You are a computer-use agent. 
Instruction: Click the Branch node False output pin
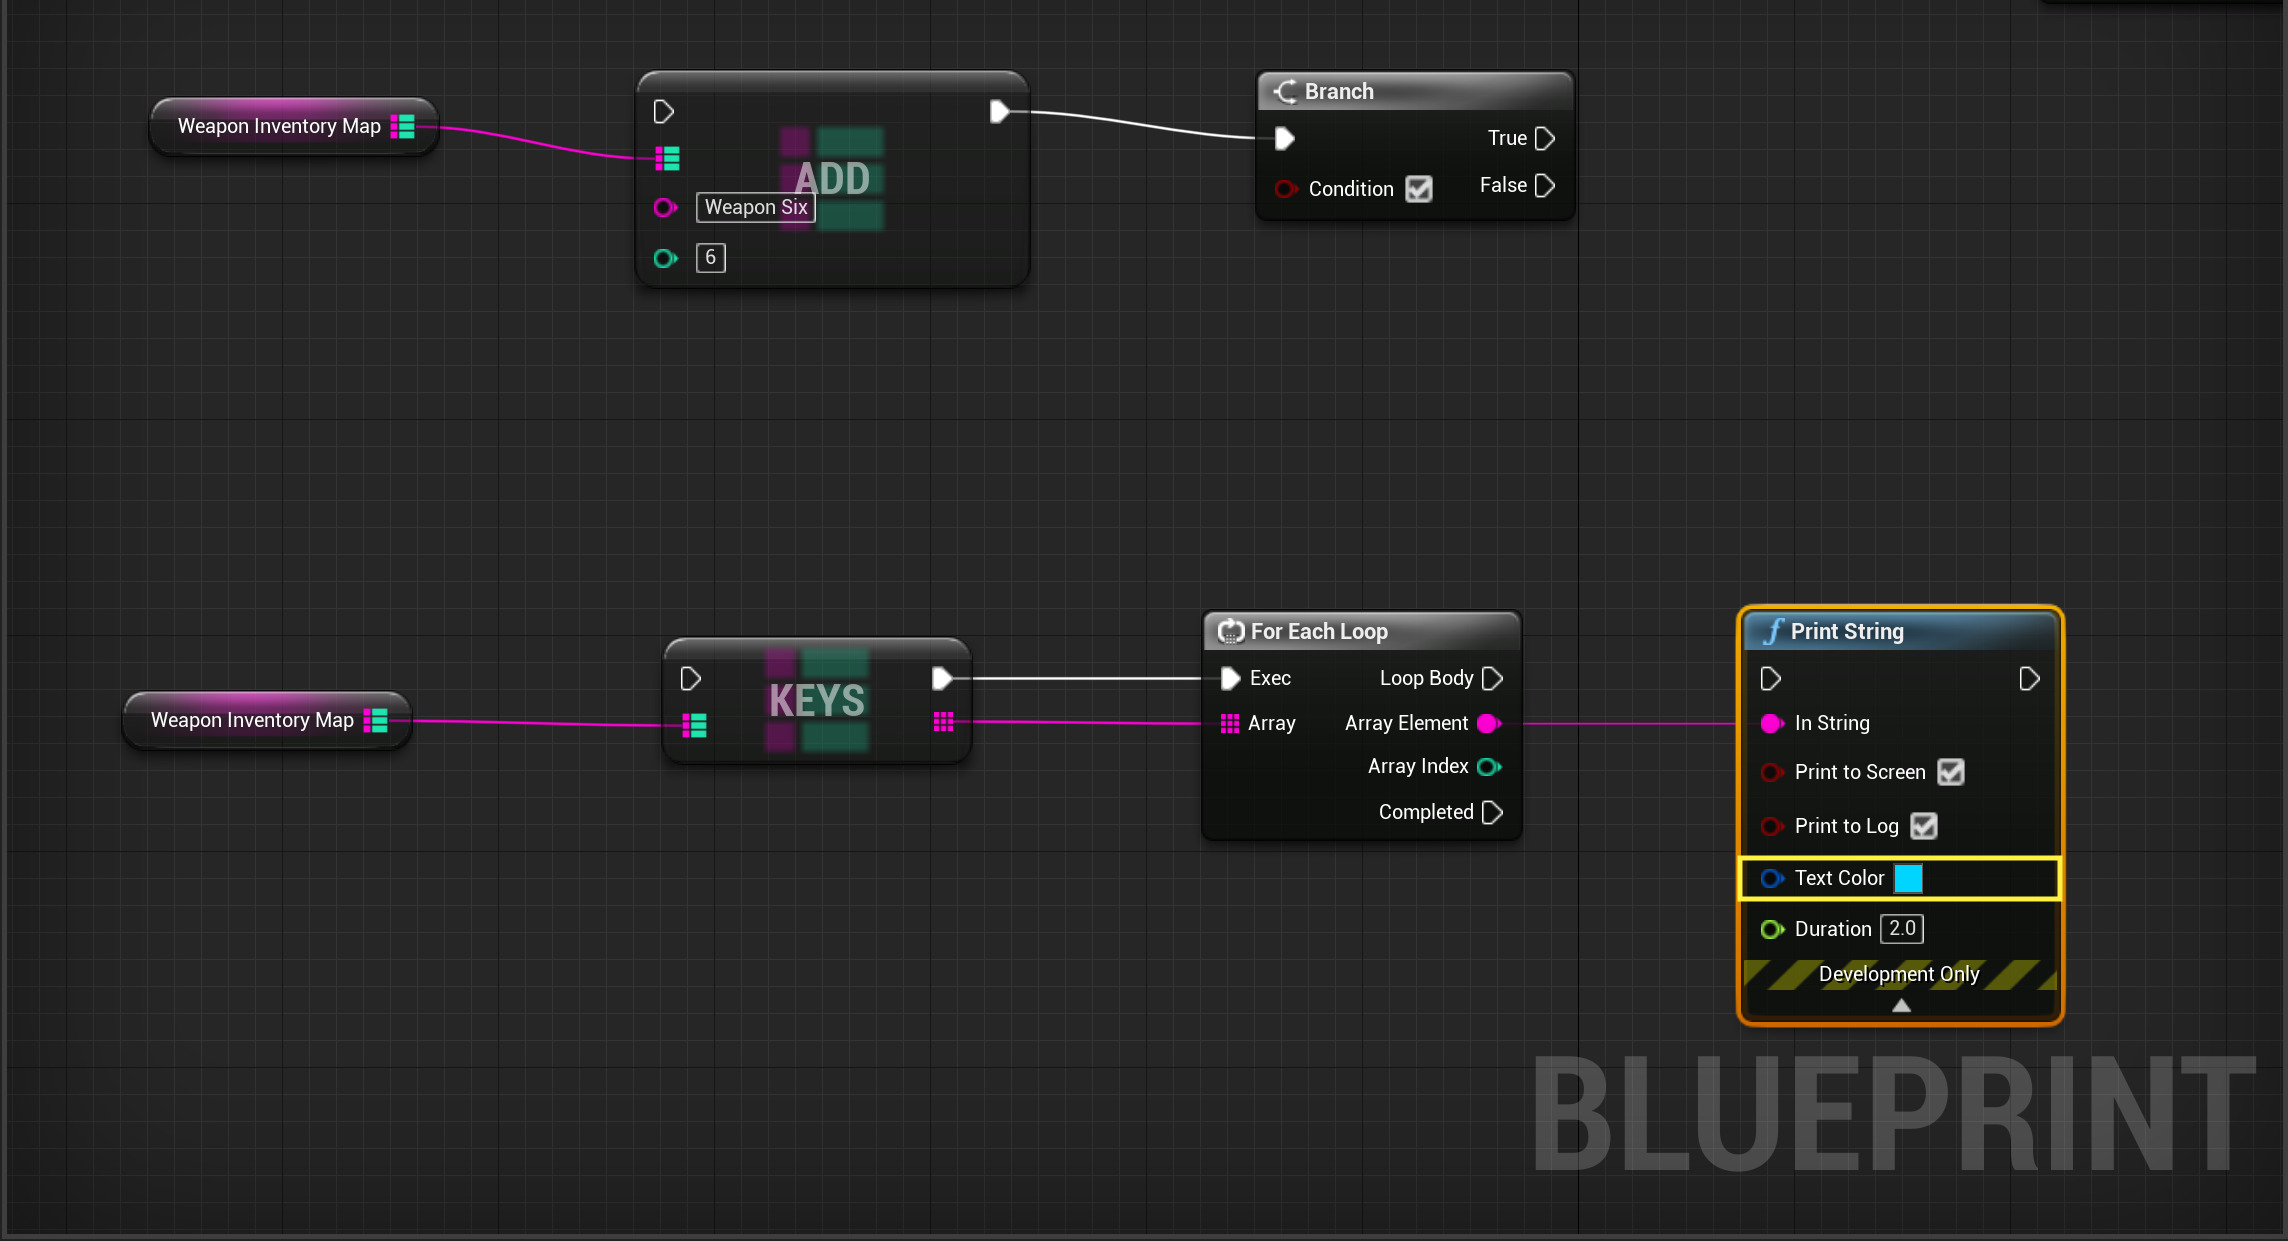(1544, 185)
